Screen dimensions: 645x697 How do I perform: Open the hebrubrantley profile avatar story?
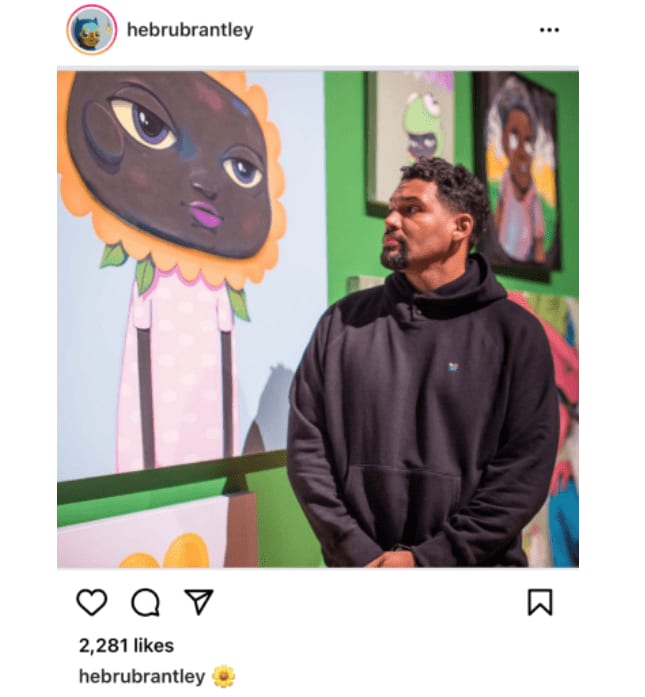(92, 30)
